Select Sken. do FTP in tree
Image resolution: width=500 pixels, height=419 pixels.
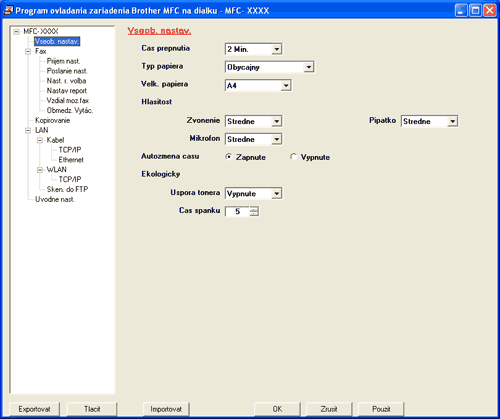click(x=67, y=189)
